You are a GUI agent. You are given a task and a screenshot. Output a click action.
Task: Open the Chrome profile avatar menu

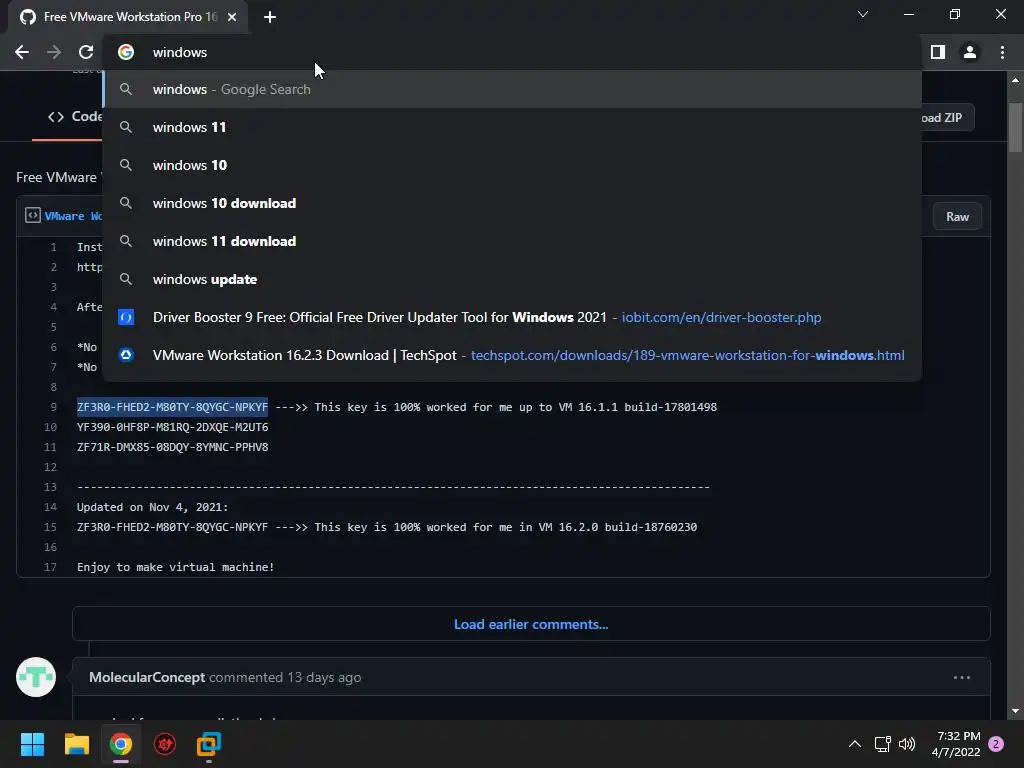[x=970, y=52]
